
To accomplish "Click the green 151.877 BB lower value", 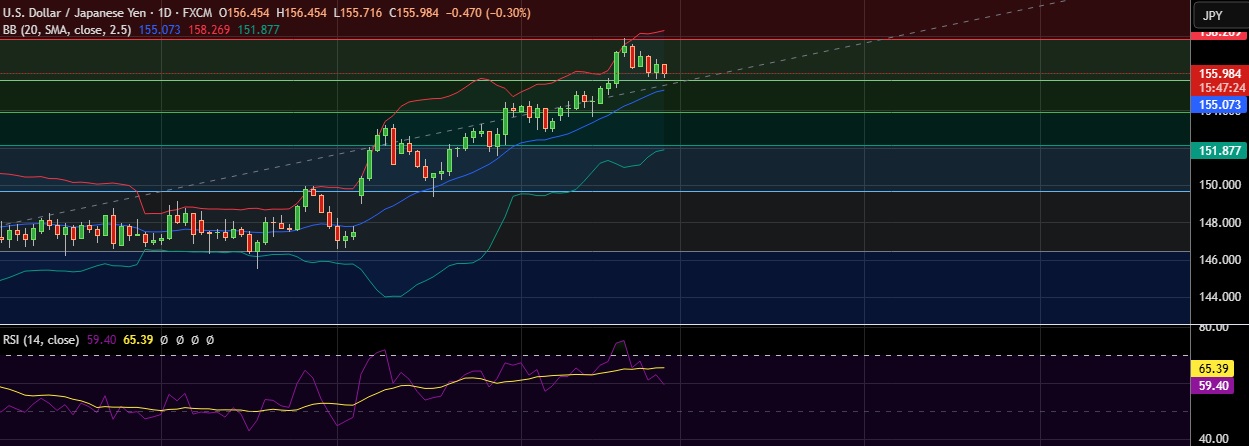I will [x=257, y=30].
